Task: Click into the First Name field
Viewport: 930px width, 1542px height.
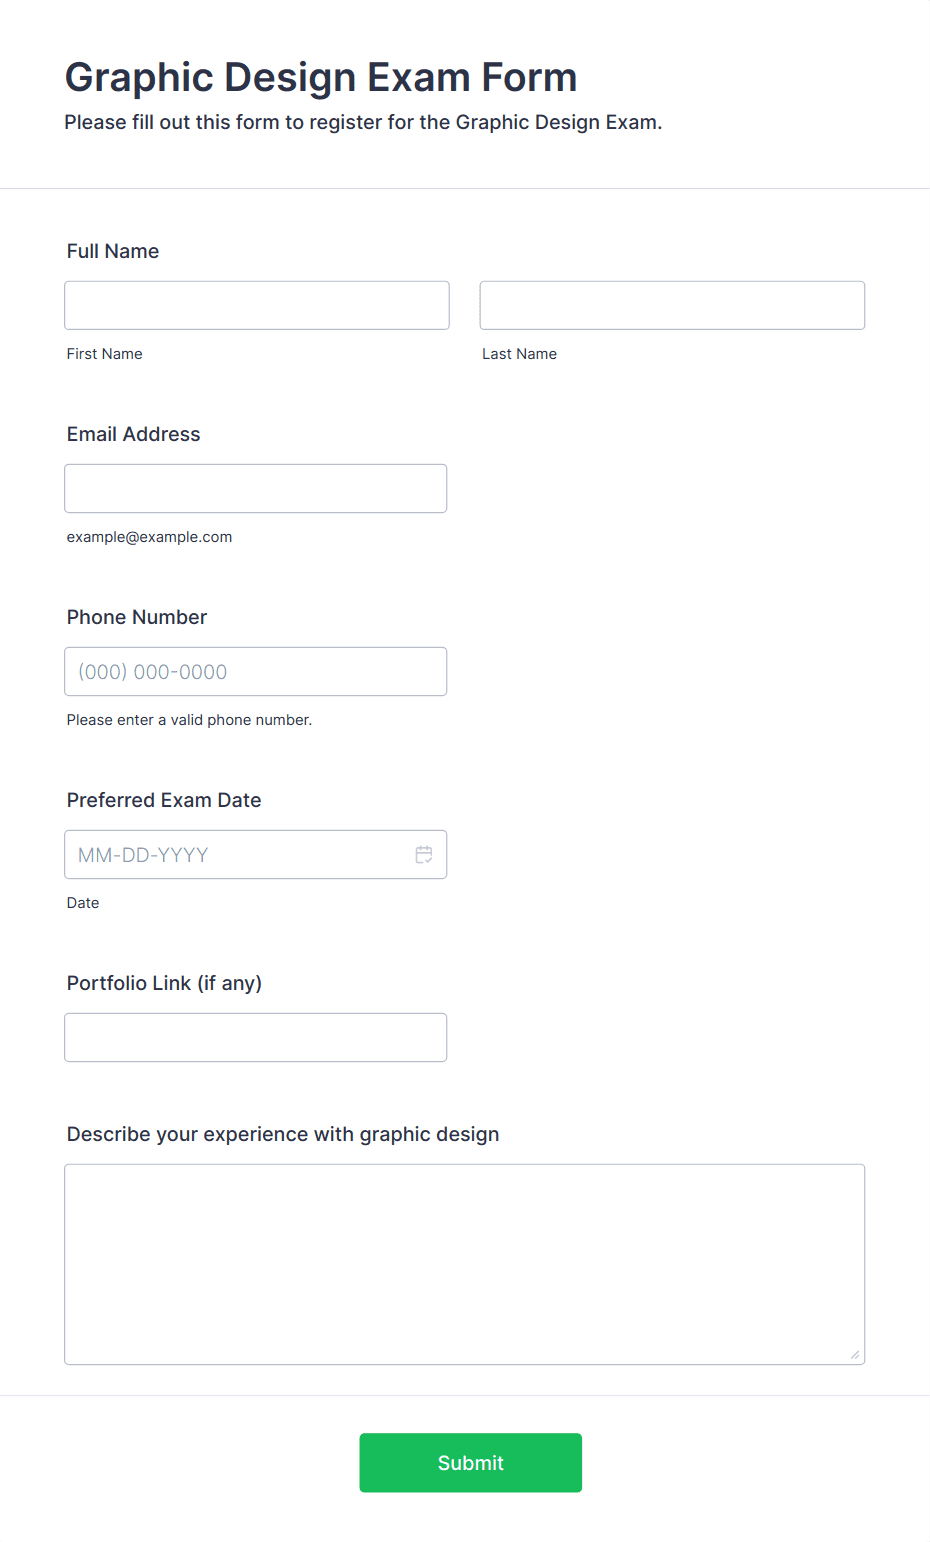Action: tap(257, 305)
